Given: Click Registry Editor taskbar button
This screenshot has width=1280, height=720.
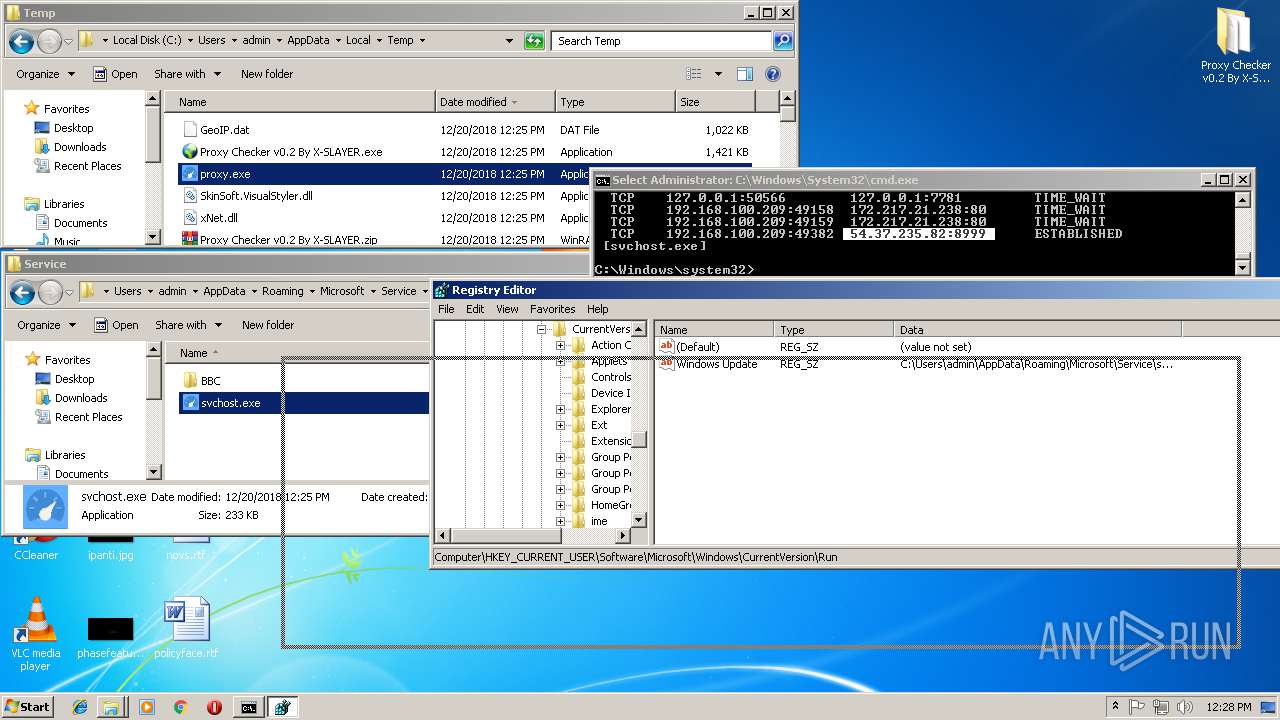Looking at the screenshot, I should tap(282, 707).
